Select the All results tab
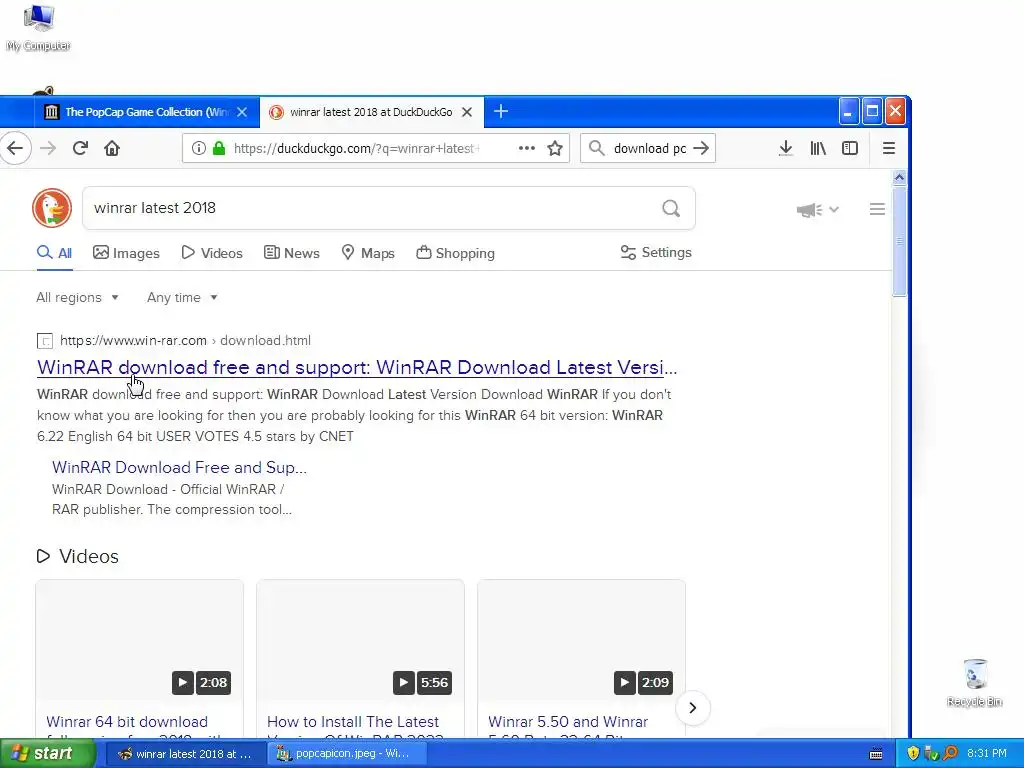The image size is (1024, 768). point(54,253)
